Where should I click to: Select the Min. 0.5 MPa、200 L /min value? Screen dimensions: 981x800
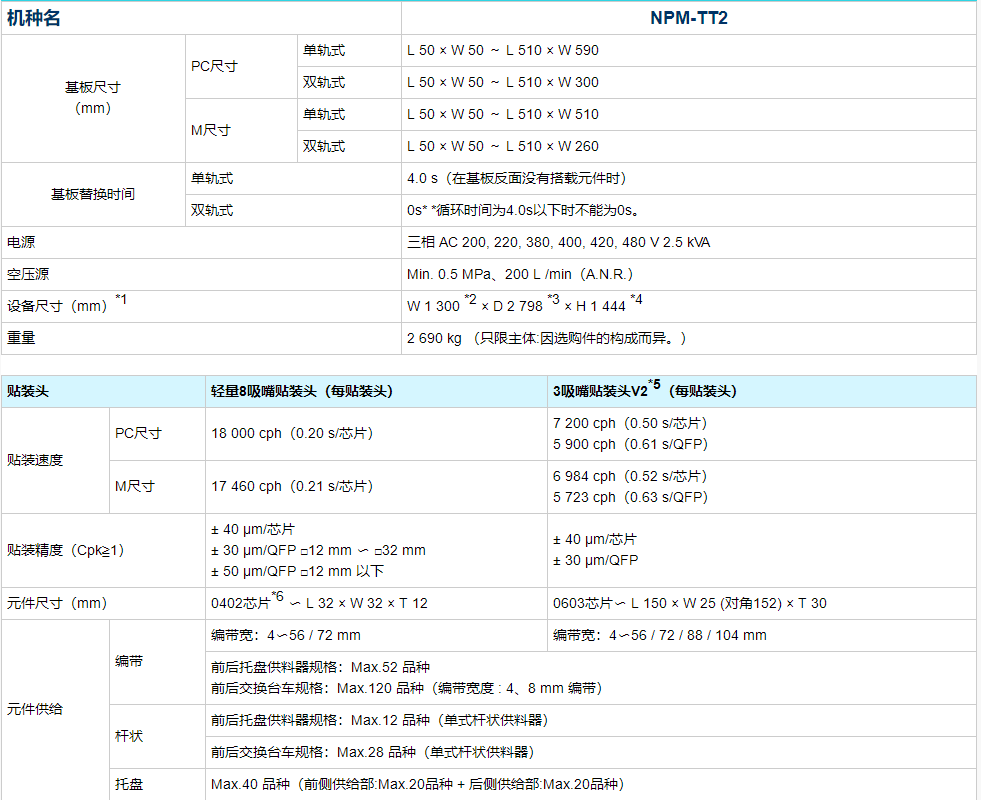[520, 274]
